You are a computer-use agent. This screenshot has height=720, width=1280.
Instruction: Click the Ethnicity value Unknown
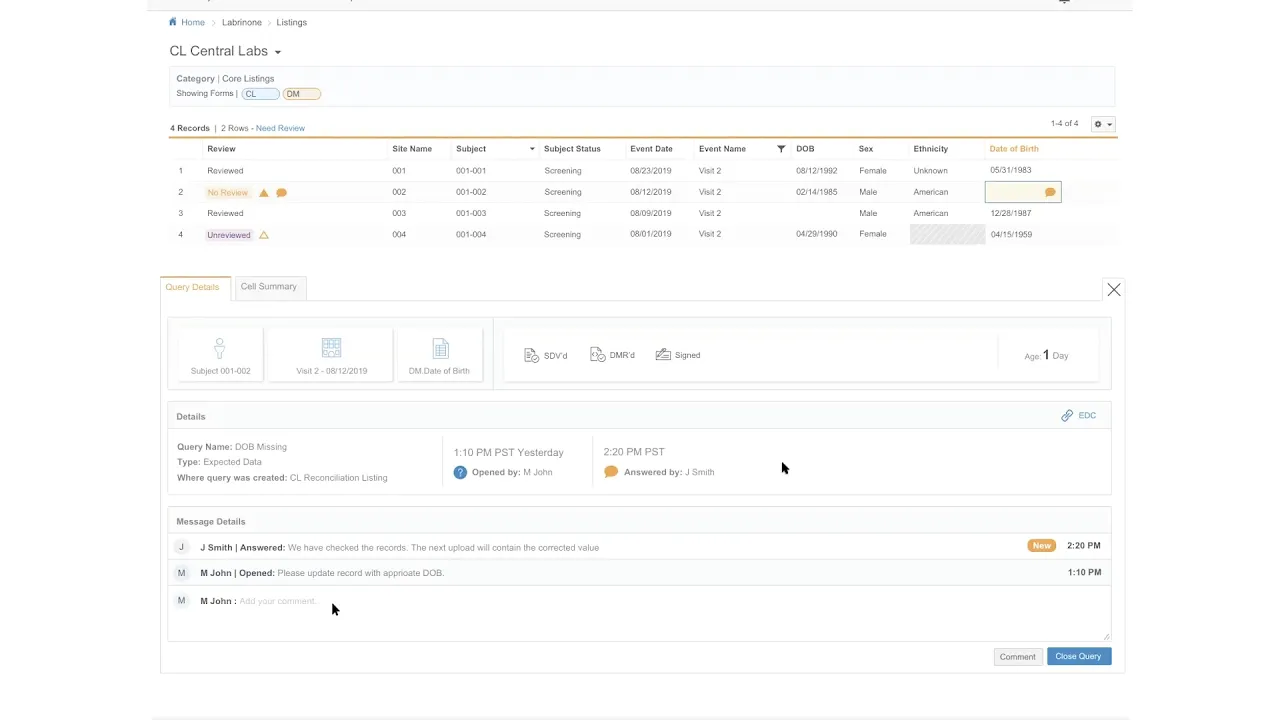click(x=930, y=171)
